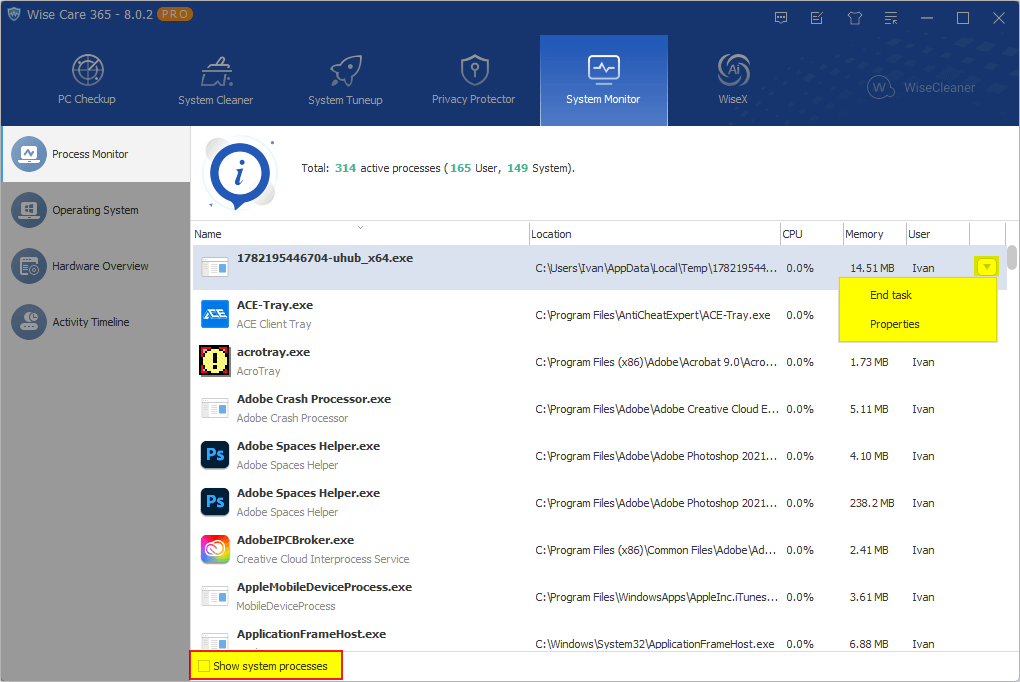The image size is (1020, 682).
Task: Click the total active processes count 314
Action: [345, 168]
